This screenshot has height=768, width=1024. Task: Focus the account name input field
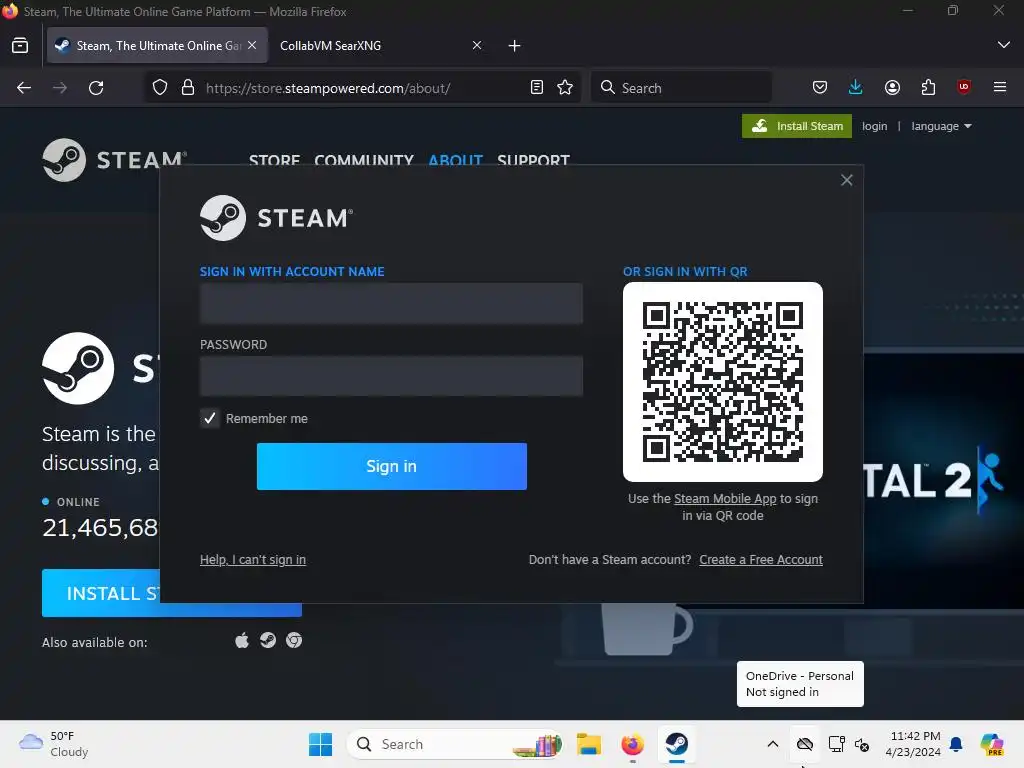(391, 303)
